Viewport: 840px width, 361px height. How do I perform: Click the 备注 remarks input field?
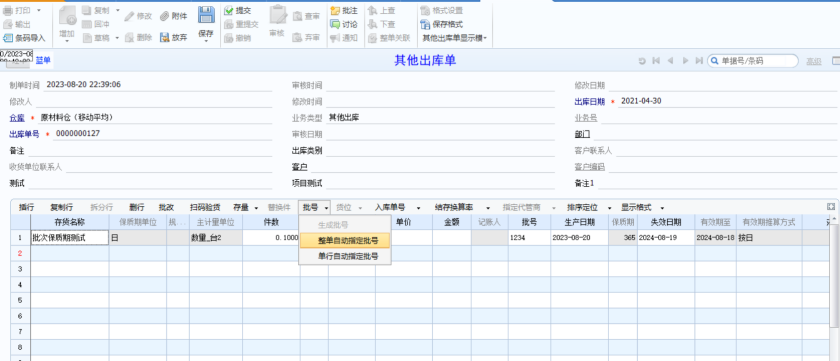pyautogui.click(x=150, y=151)
